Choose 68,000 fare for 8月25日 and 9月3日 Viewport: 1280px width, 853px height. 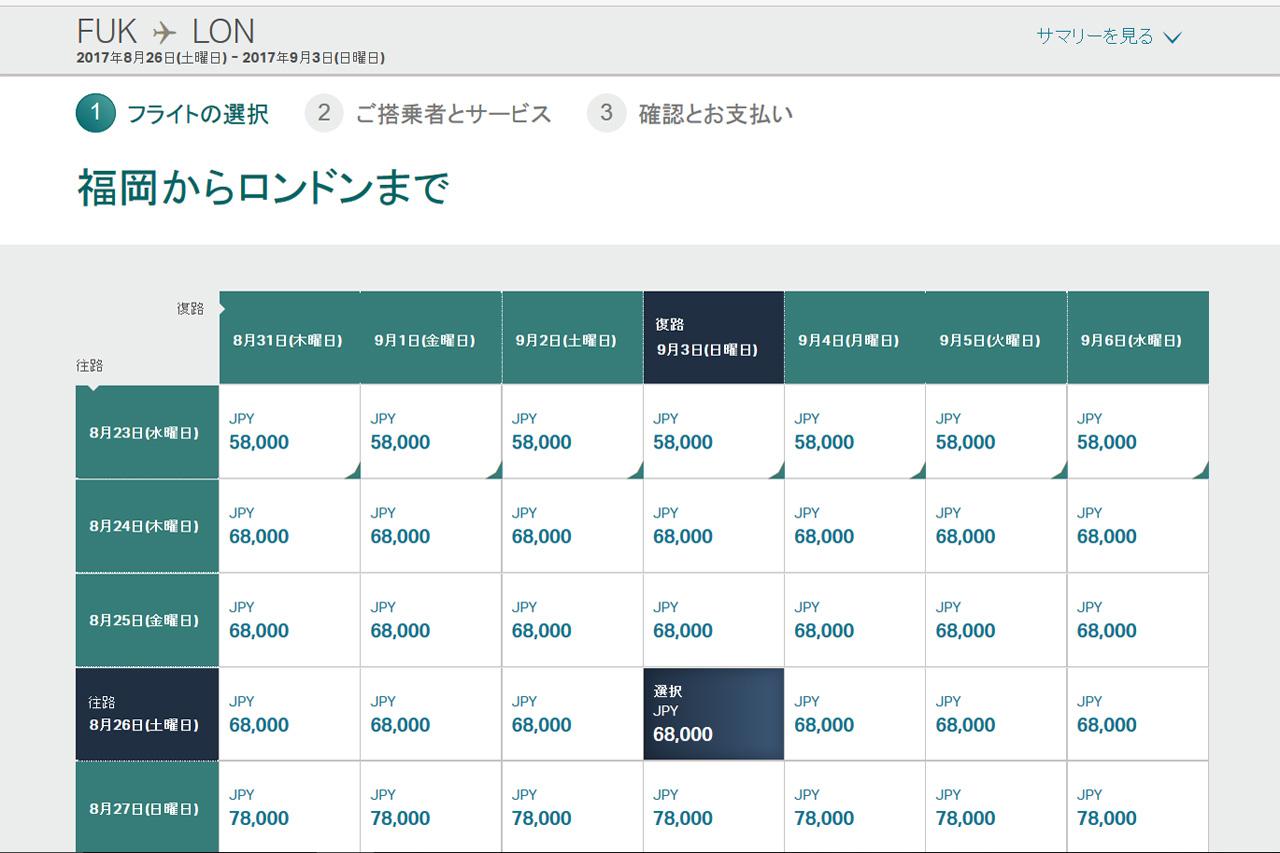[x=713, y=620]
